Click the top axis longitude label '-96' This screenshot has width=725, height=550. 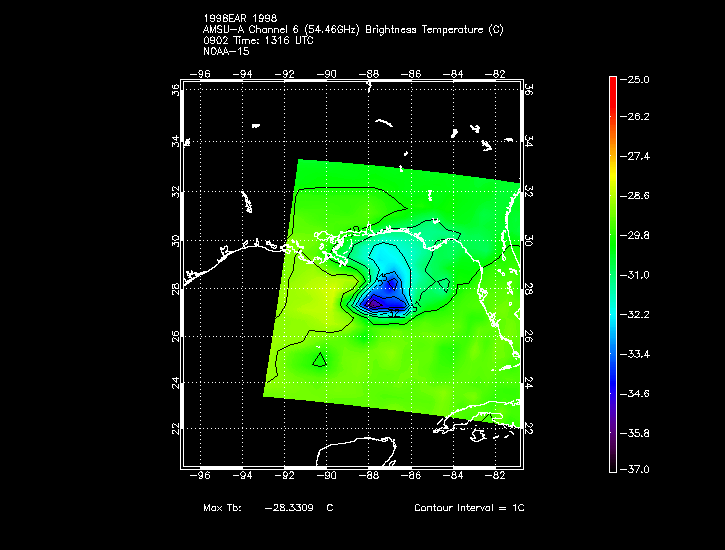(x=200, y=74)
